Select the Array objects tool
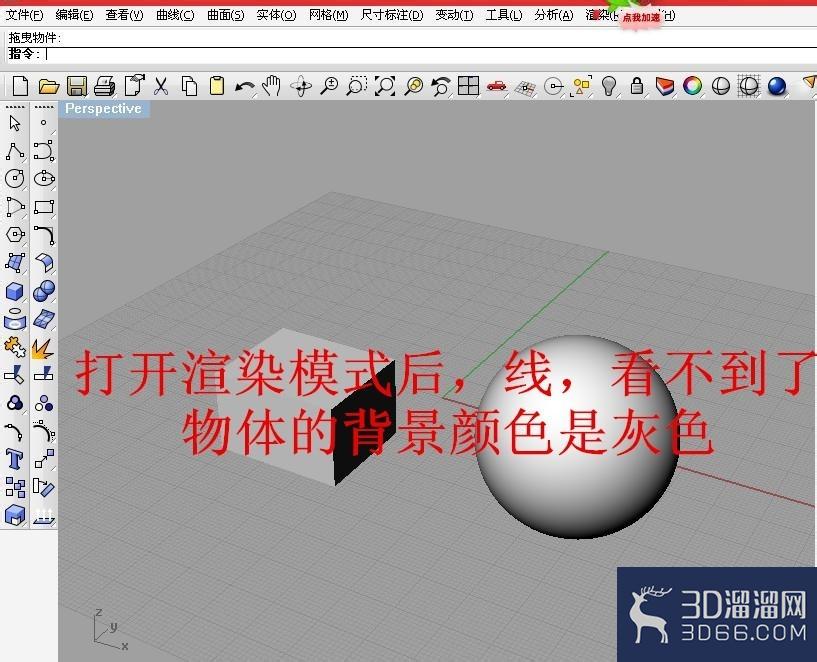Viewport: 817px width, 662px height. [15, 488]
